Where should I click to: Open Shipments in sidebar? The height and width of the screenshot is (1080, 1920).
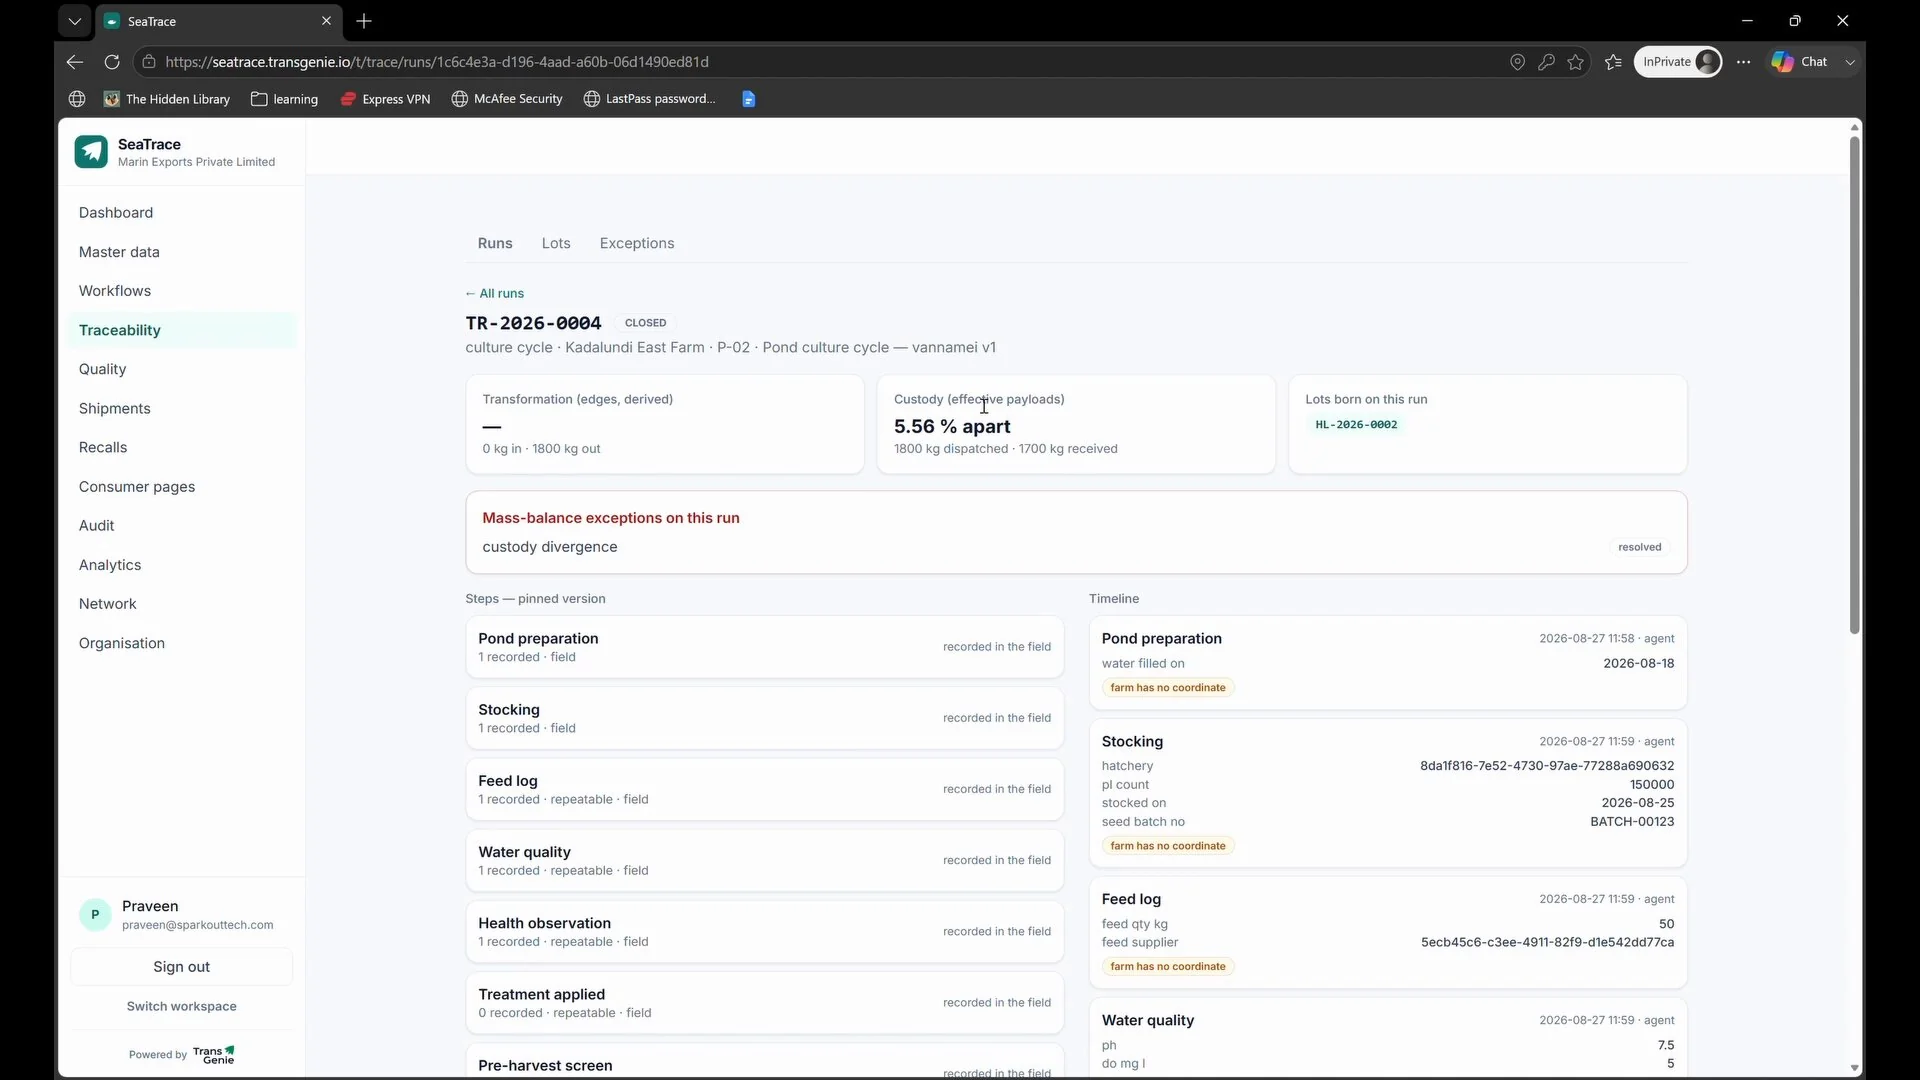tap(182, 409)
